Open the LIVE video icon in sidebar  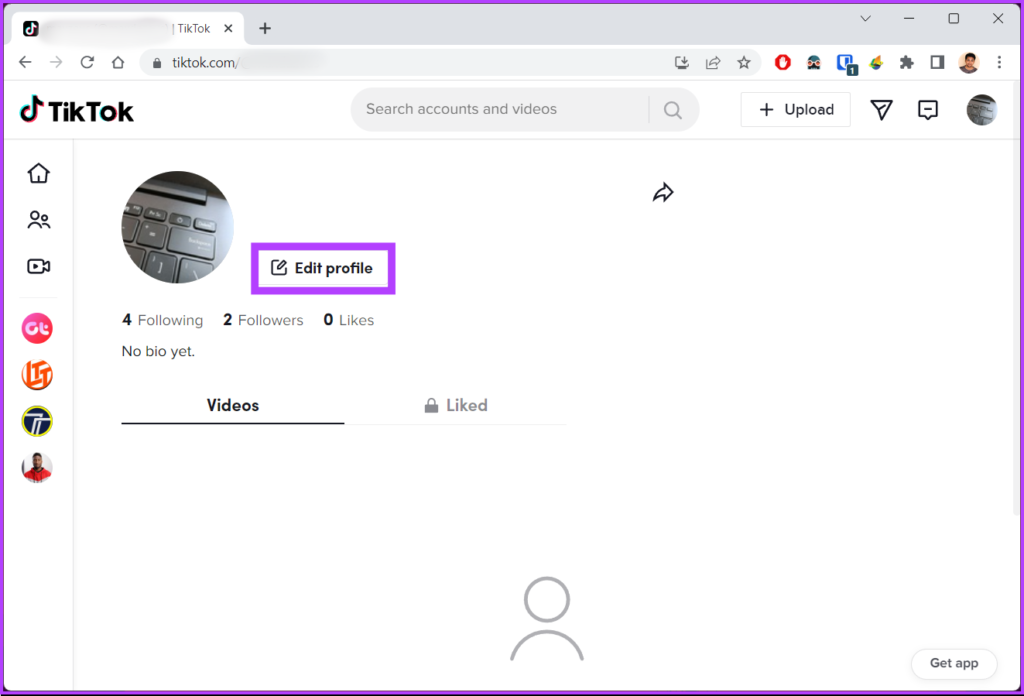(x=39, y=267)
